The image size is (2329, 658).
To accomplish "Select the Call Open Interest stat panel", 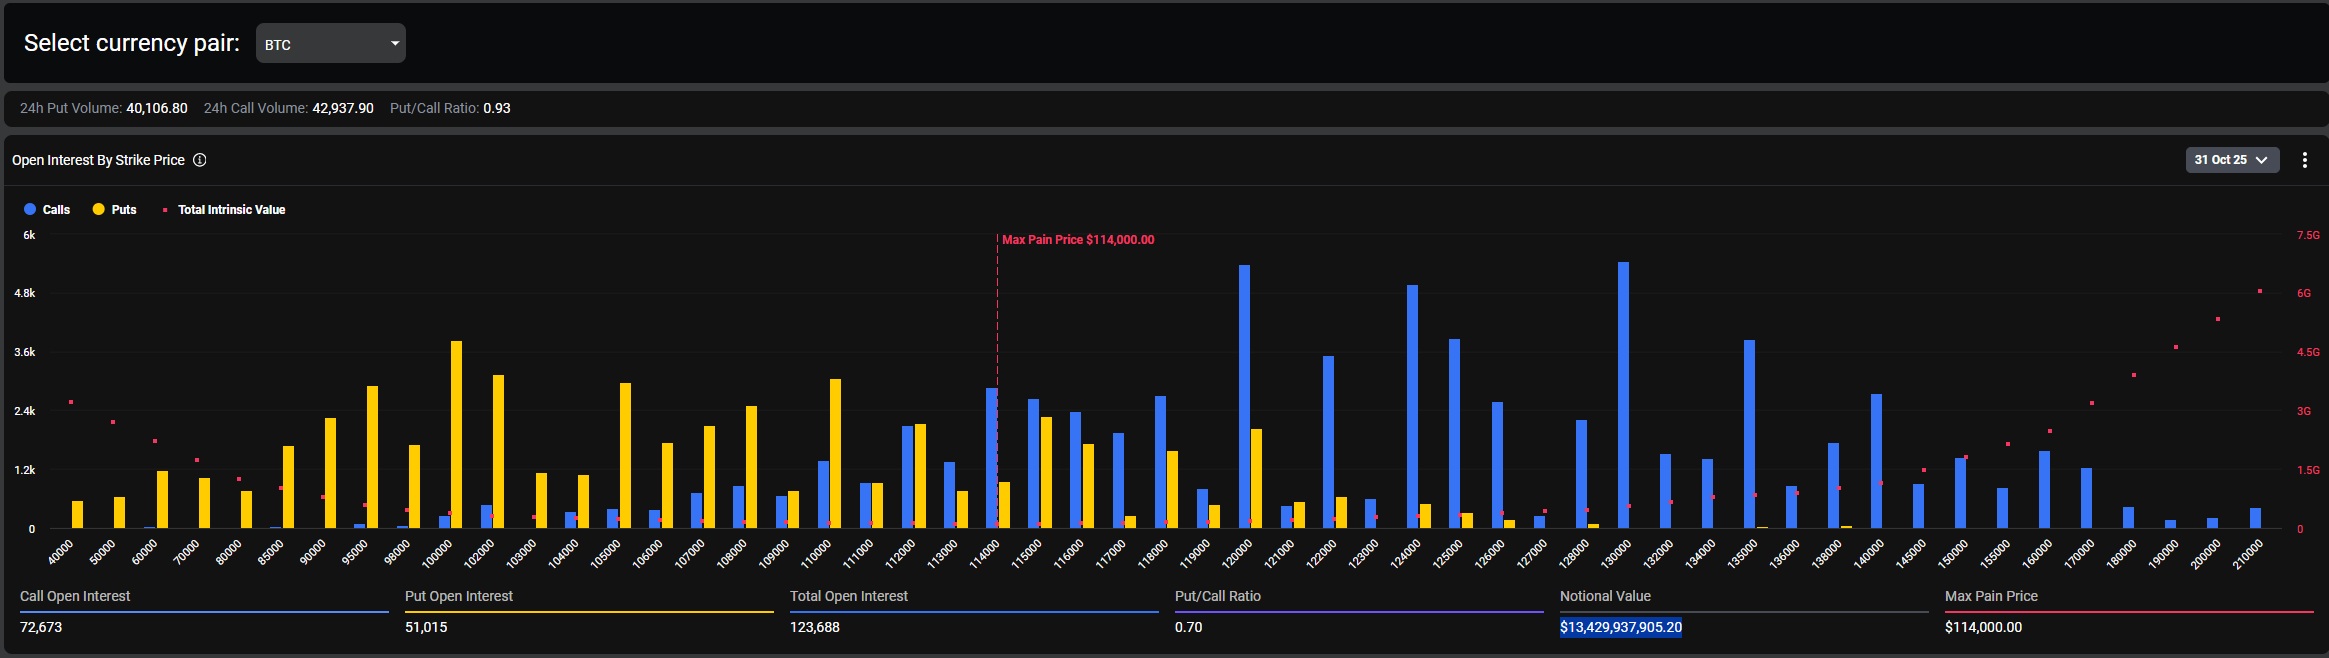I will tap(203, 611).
